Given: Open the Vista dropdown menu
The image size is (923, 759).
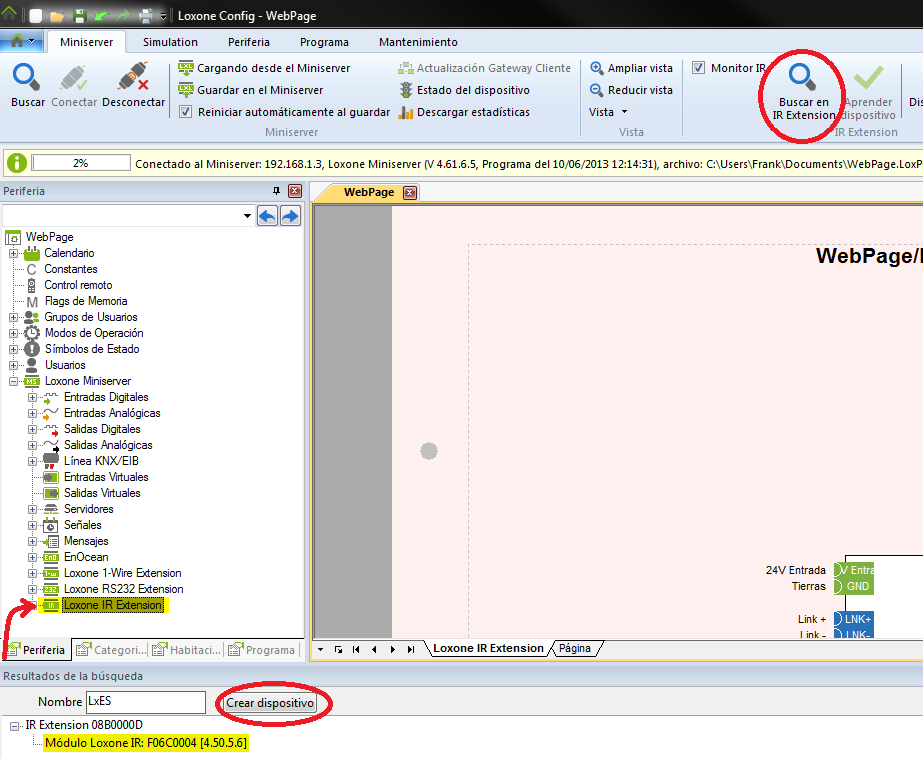Looking at the screenshot, I should pyautogui.click(x=608, y=112).
